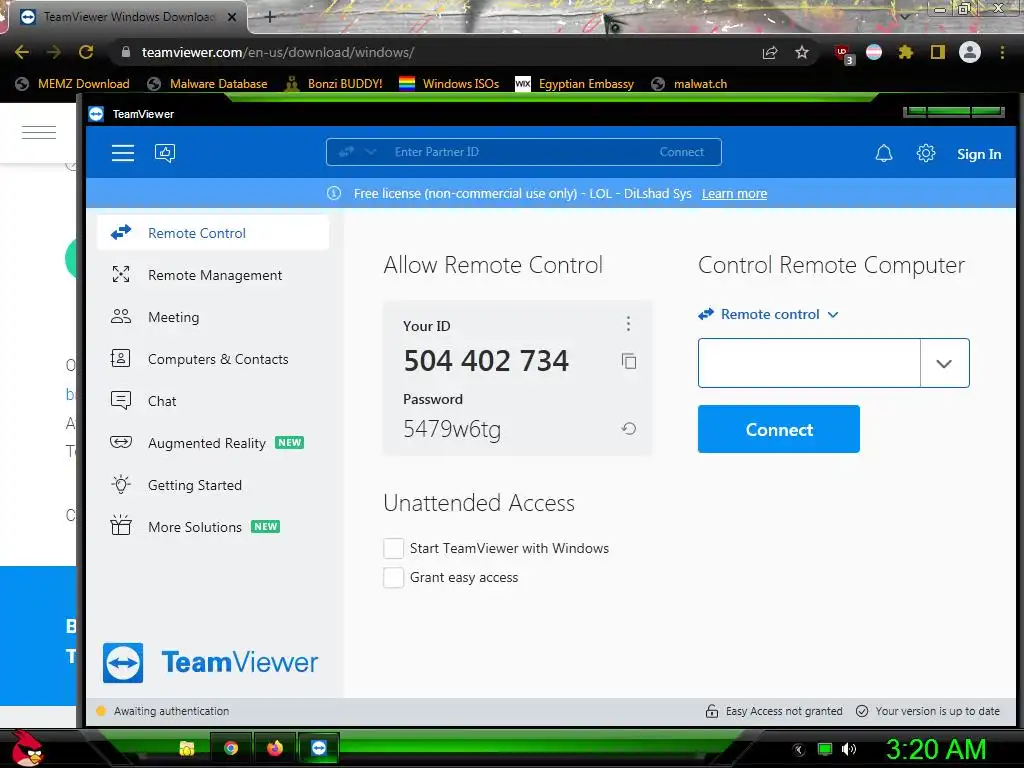Open File Explorer from the taskbar
The image size is (1024, 768).
[187, 748]
